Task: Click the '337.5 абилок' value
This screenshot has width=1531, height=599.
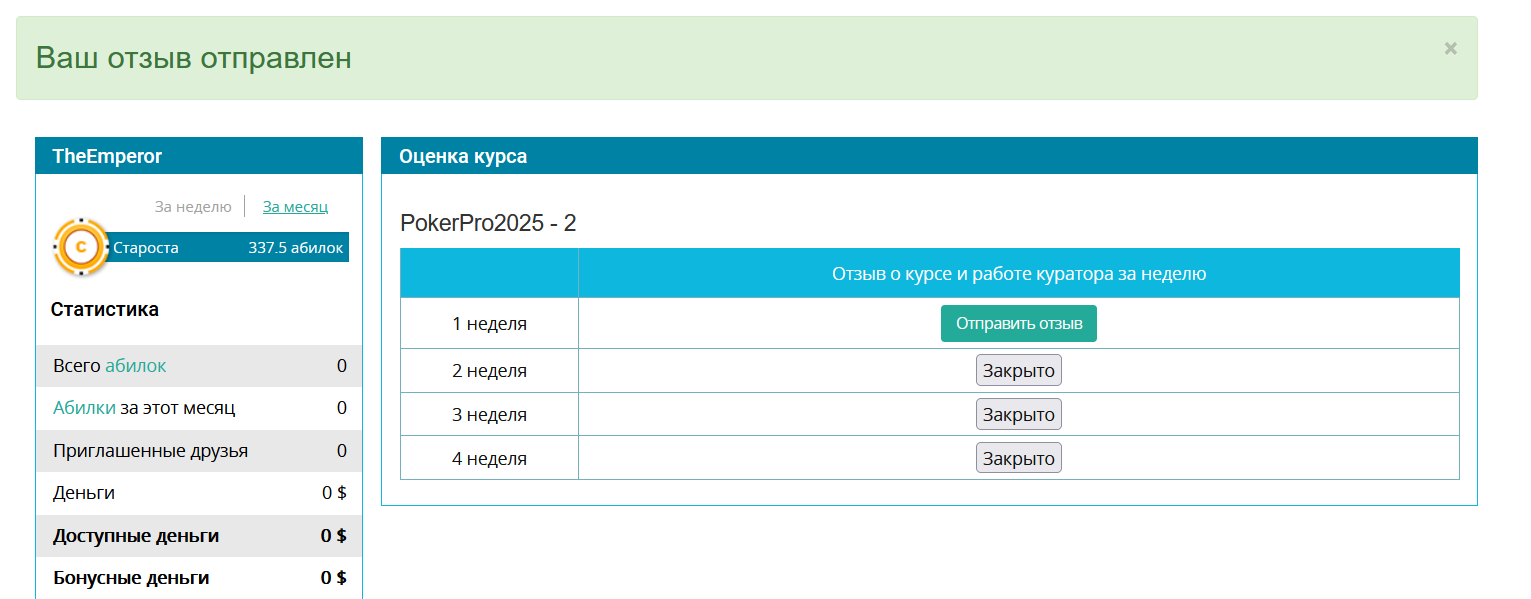Action: [296, 248]
